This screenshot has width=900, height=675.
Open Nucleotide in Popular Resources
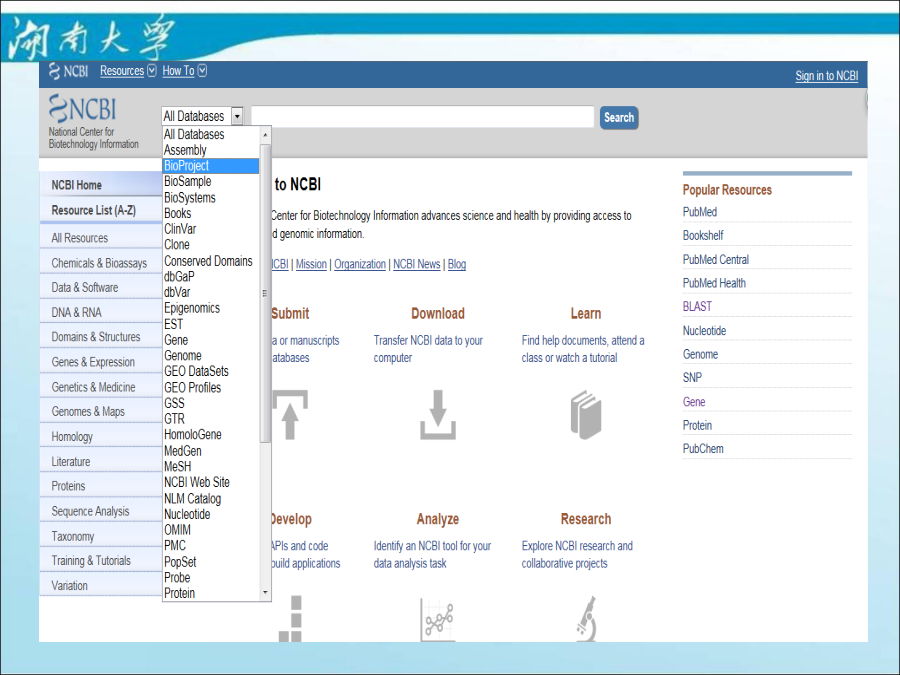point(704,331)
